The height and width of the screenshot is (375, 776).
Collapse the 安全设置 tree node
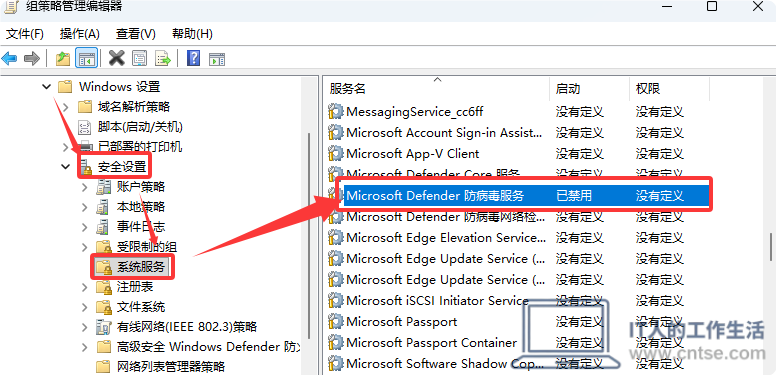(x=65, y=167)
